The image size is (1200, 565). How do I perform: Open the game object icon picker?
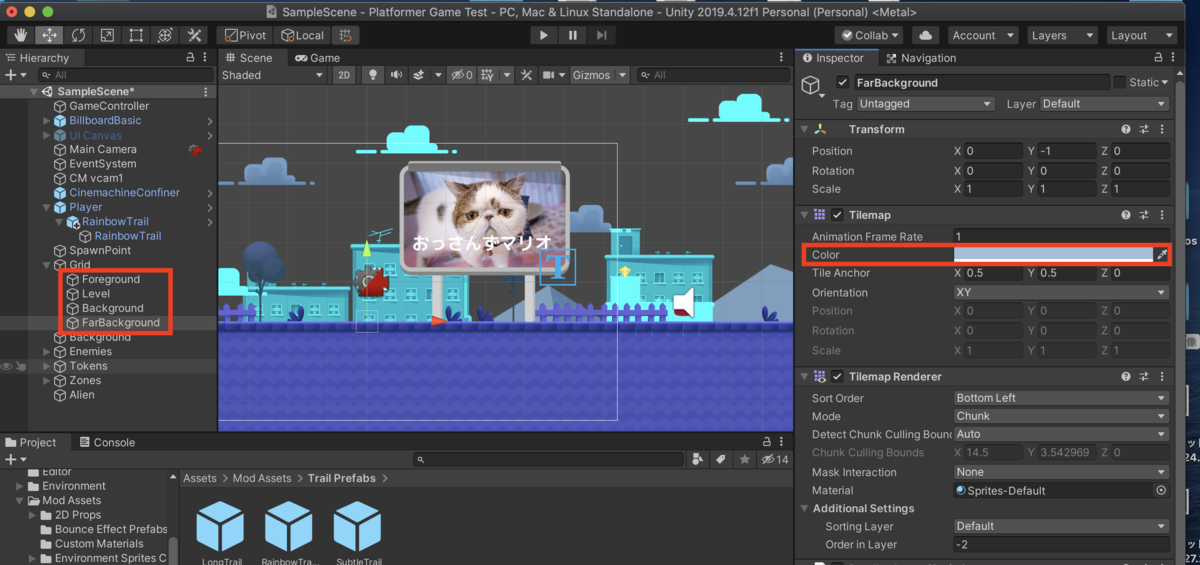tap(812, 87)
